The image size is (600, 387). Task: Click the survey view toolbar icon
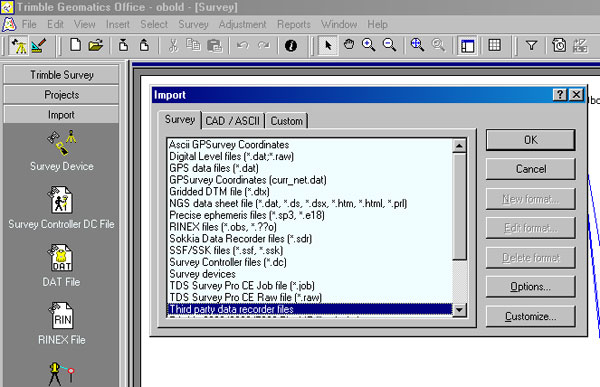pos(19,46)
